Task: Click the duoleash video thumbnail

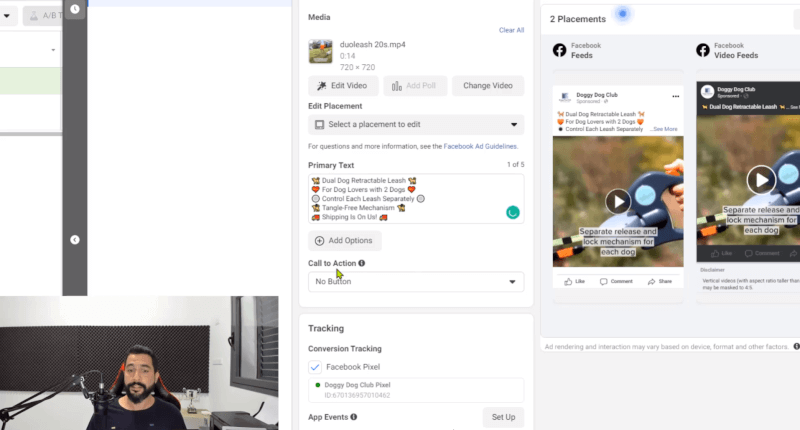Action: 320,52
